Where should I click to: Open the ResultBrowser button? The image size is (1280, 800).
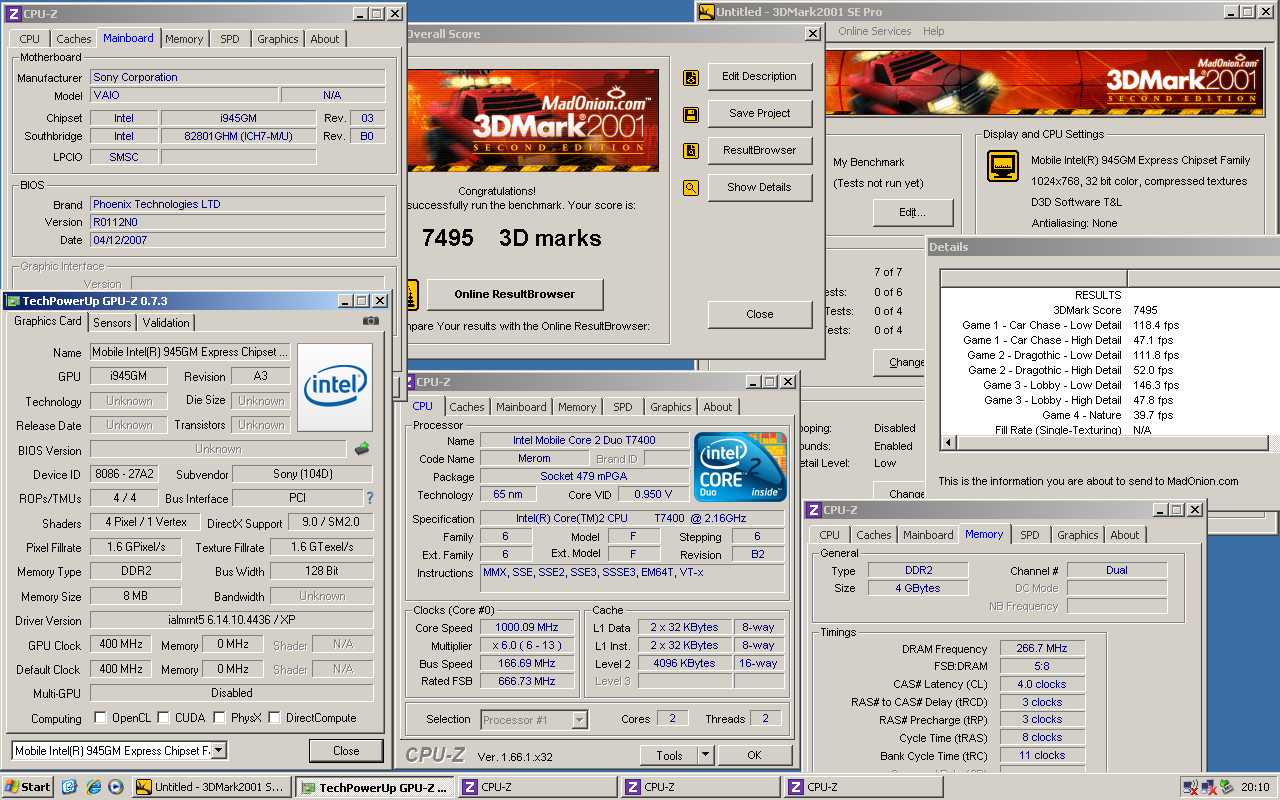tap(760, 150)
